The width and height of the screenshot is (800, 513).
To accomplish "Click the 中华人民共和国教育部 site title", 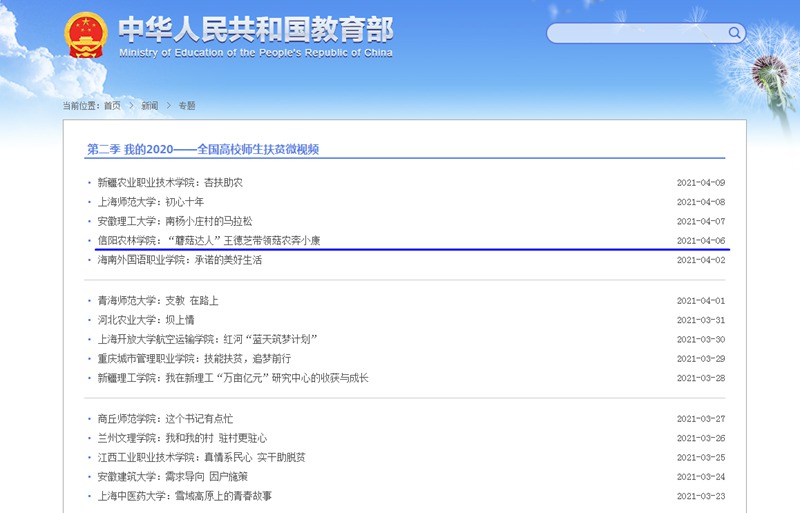I will tap(255, 29).
